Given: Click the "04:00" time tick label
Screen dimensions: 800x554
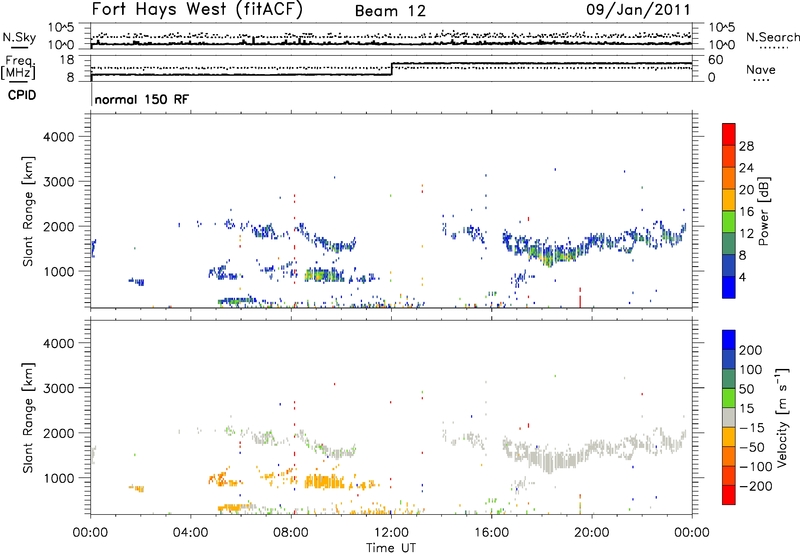Looking at the screenshot, I should click(x=190, y=533).
